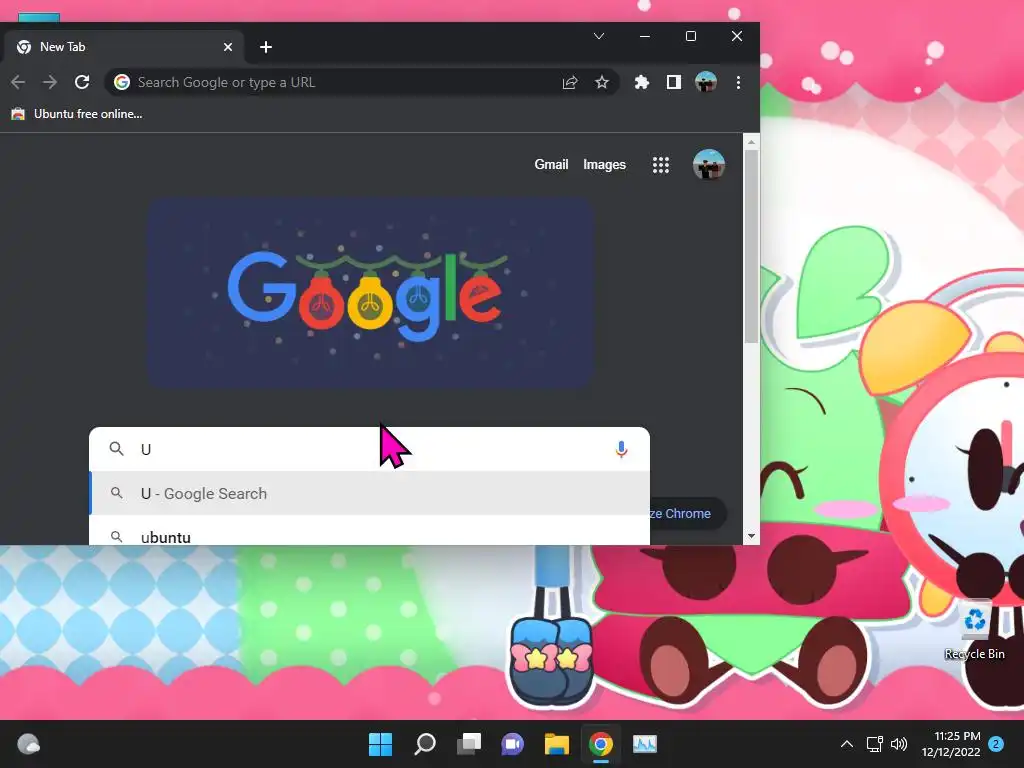
Task: Open File Explorer from the taskbar
Action: coord(557,744)
